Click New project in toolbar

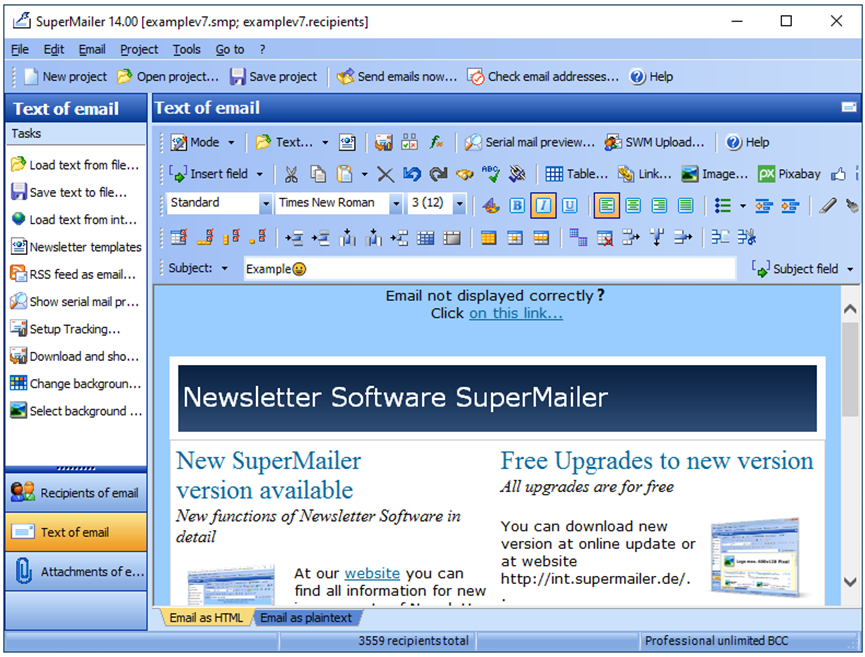[x=66, y=77]
